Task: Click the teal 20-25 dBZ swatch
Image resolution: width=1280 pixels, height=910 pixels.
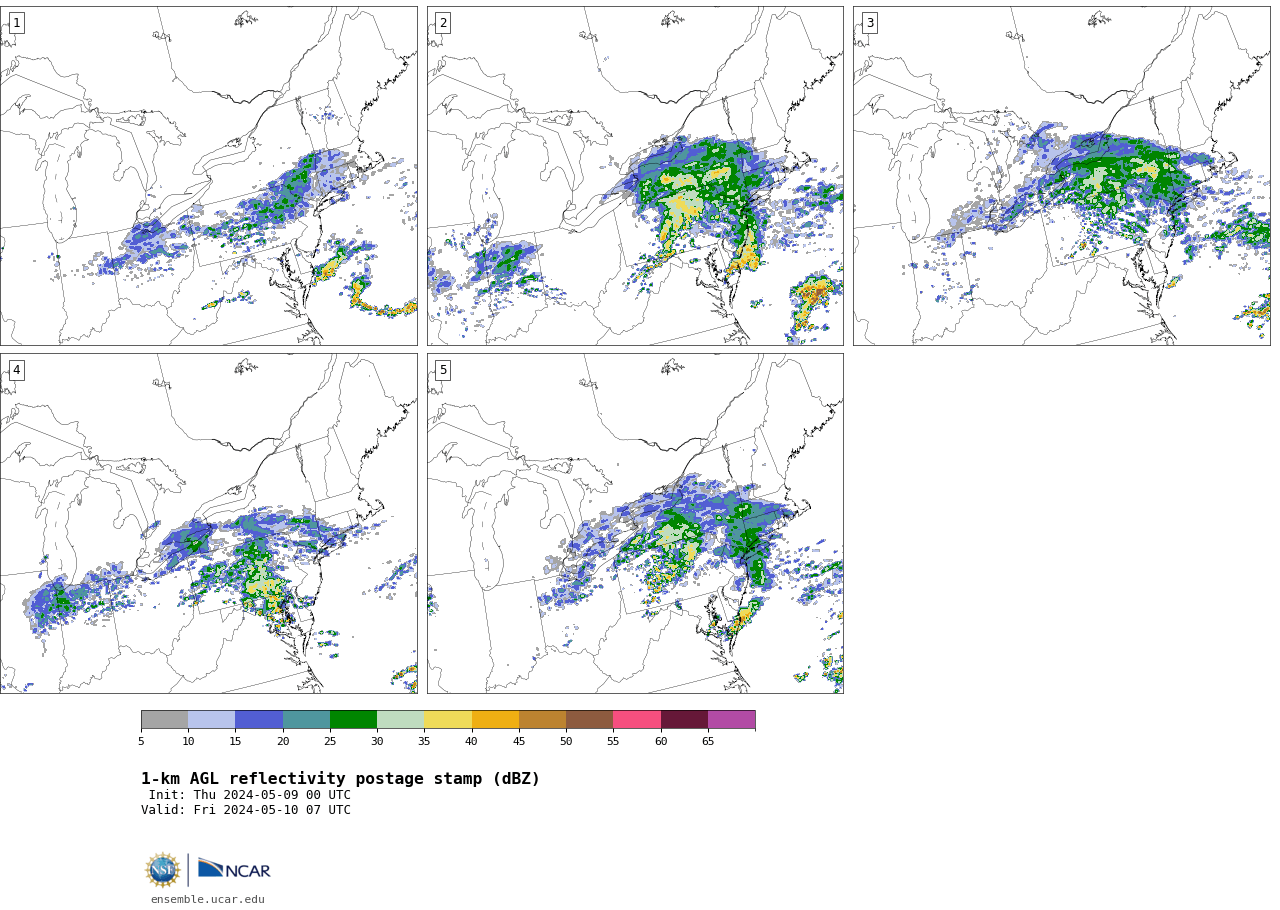Action: (x=306, y=720)
